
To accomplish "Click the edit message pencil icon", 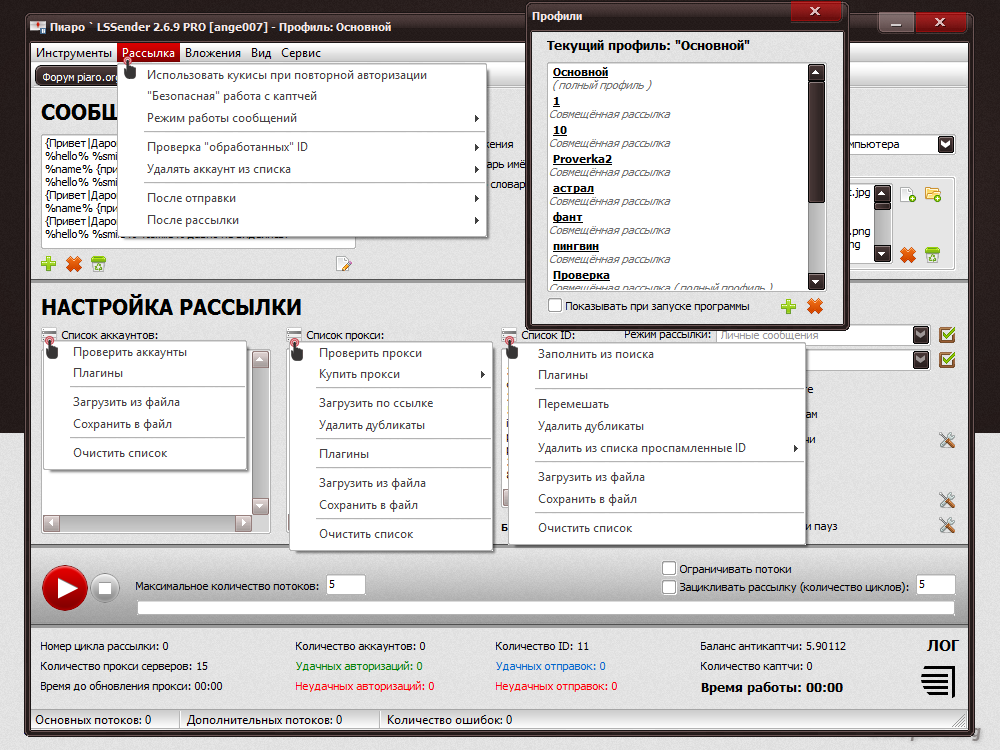I will pos(343,264).
